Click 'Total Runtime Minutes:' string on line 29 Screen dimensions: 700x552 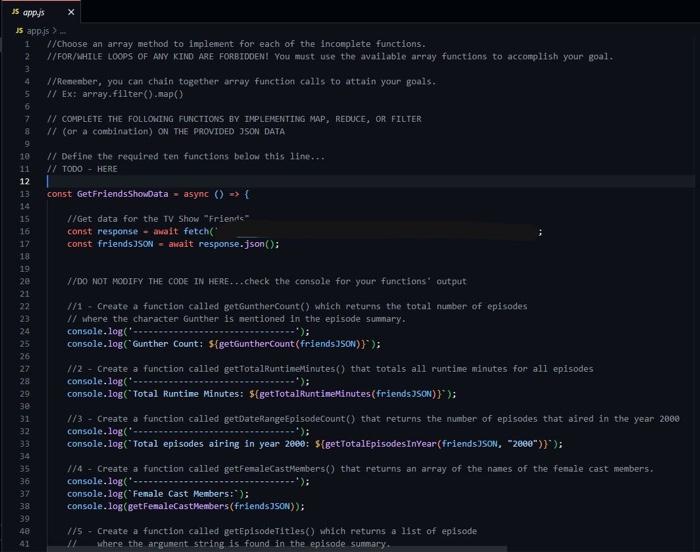pos(188,394)
